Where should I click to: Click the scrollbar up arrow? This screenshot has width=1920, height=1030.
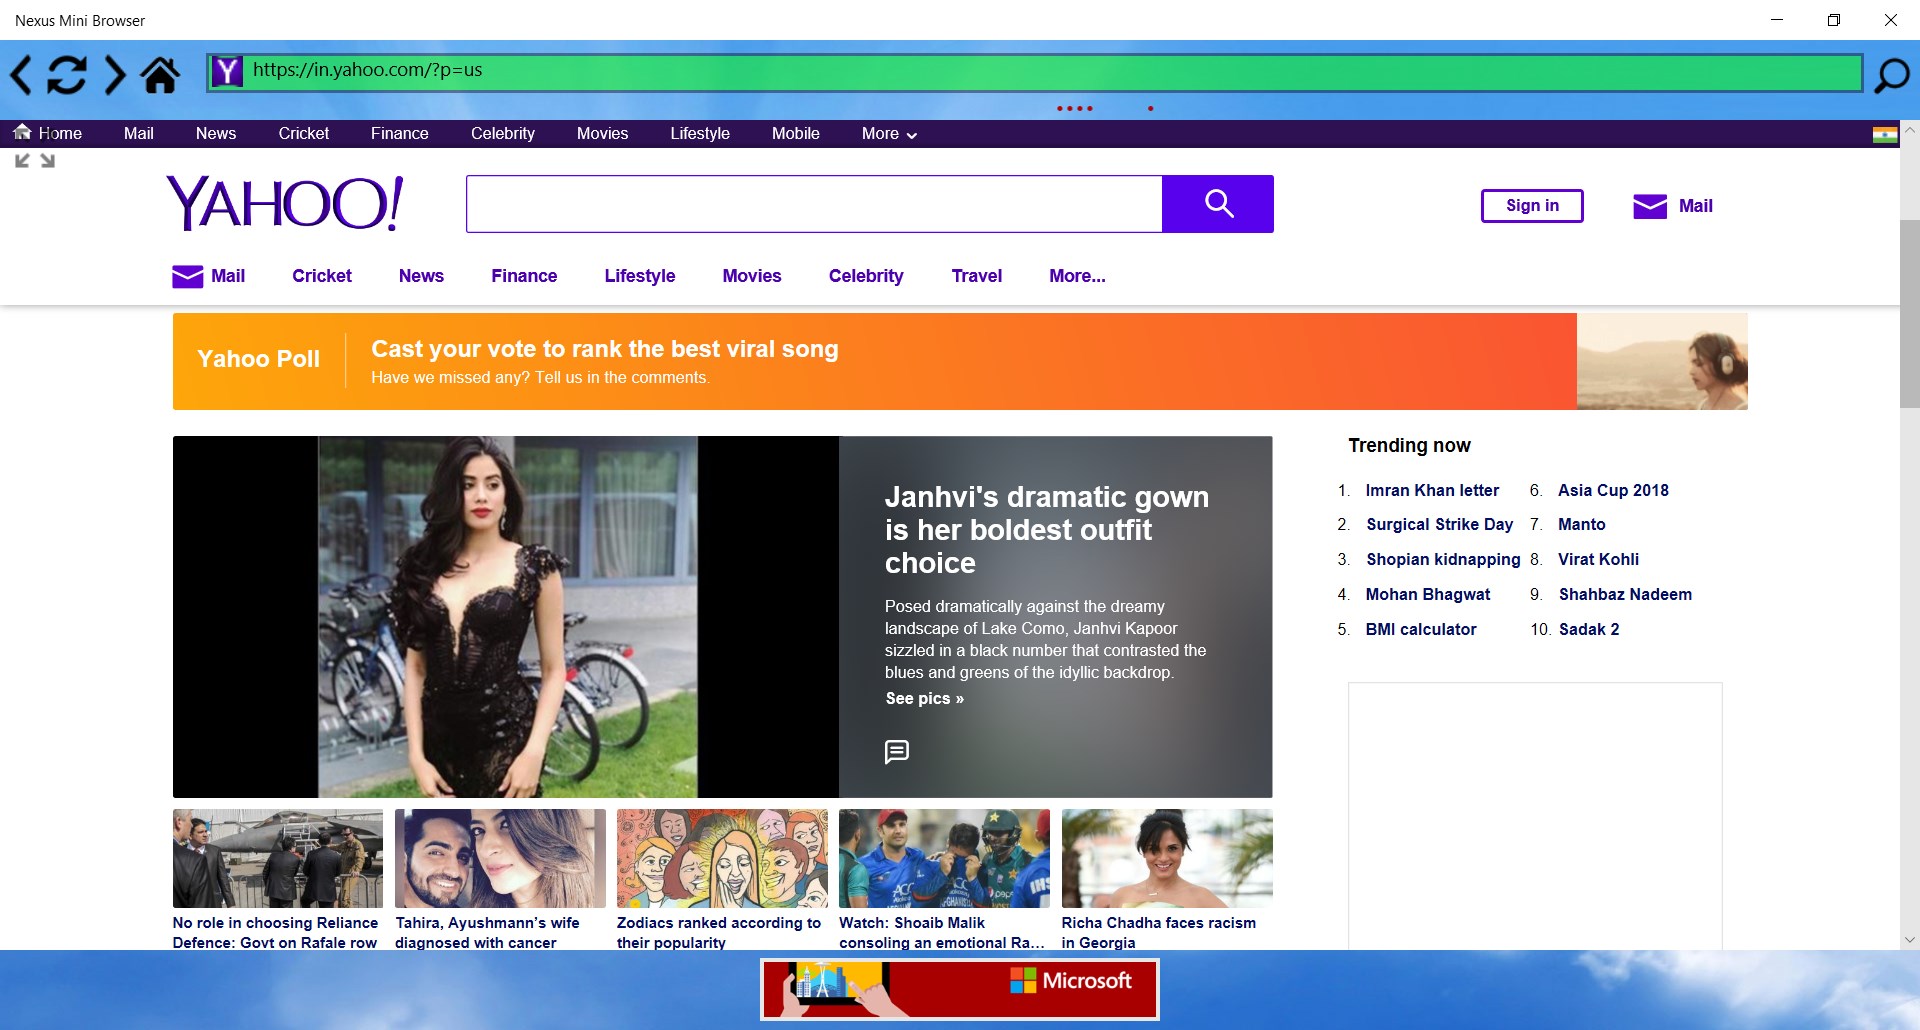click(1909, 130)
